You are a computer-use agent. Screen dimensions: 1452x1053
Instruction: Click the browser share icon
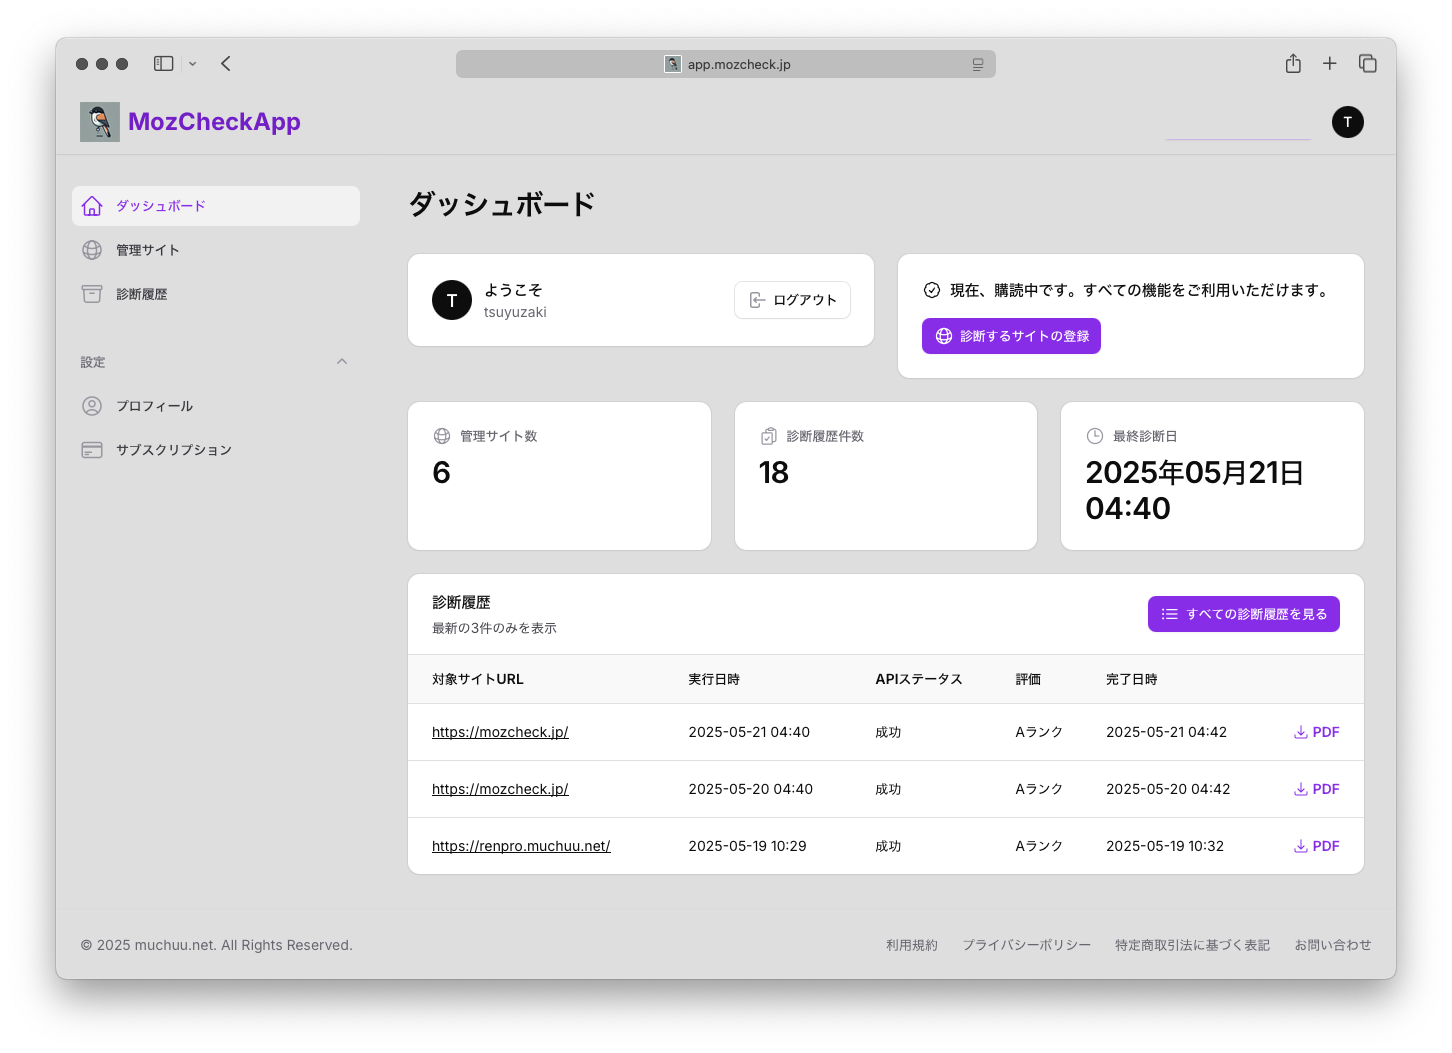coord(1293,64)
